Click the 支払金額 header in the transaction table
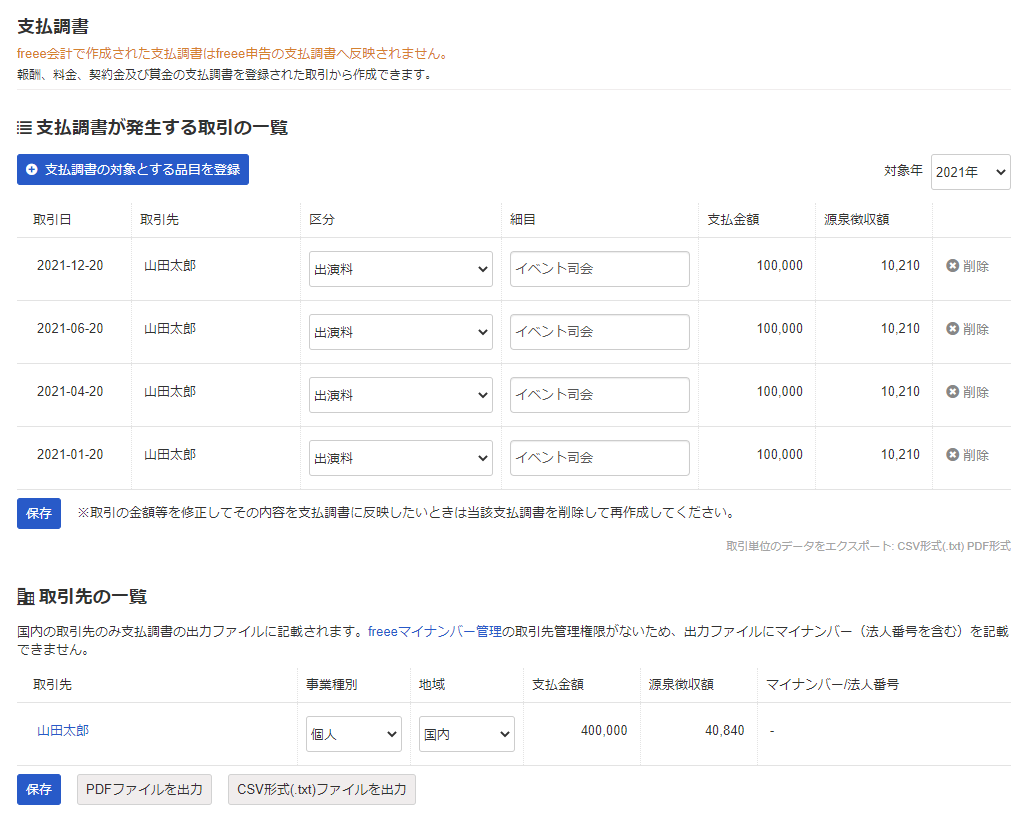1029x828 pixels. tap(733, 220)
